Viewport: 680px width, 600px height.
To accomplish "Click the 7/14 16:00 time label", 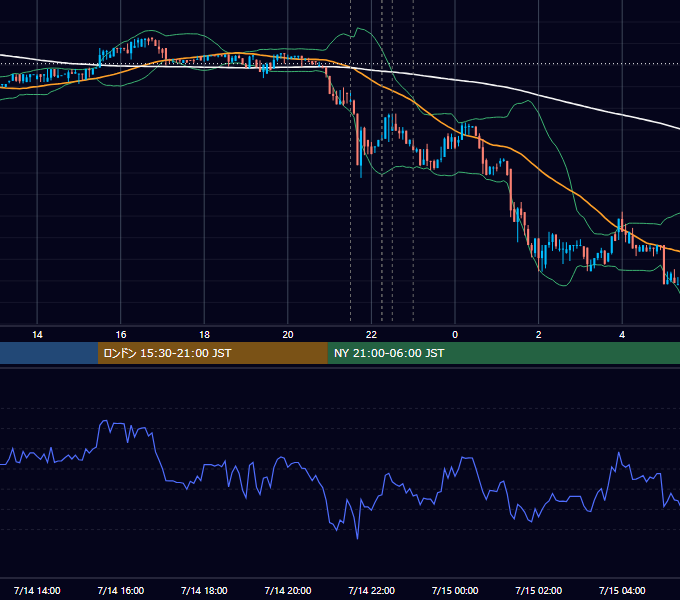I will (x=121, y=590).
